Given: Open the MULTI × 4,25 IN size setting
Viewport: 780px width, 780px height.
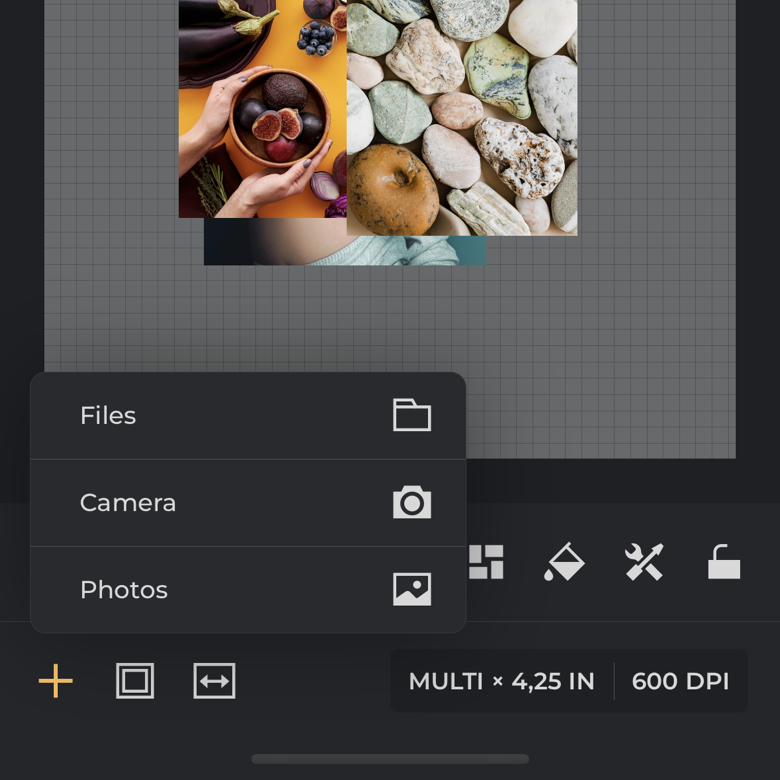Looking at the screenshot, I should tap(501, 682).
